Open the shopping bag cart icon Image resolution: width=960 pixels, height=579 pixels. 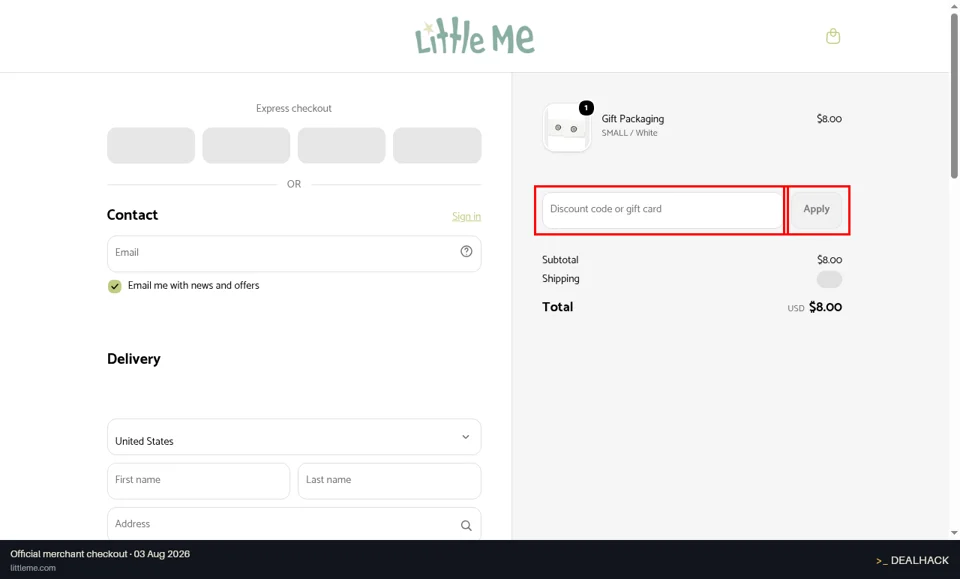click(833, 36)
